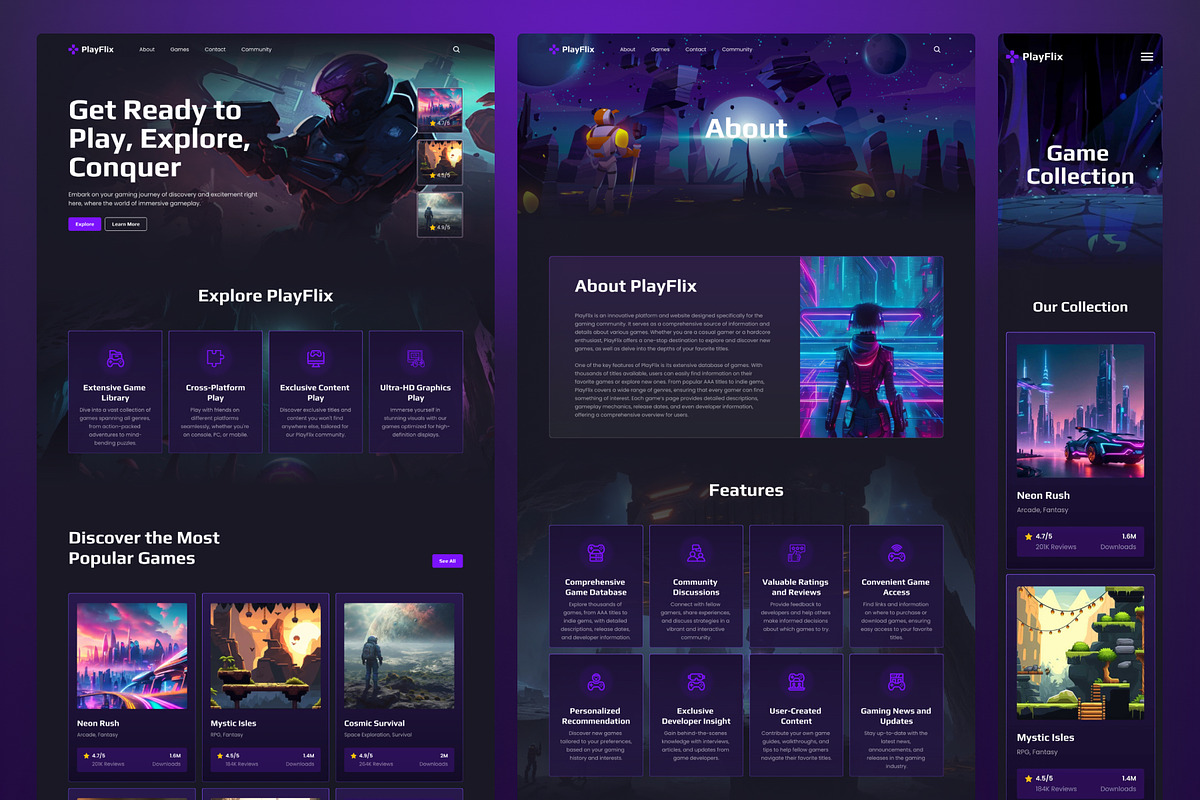Click the purple Explore button

(85, 224)
